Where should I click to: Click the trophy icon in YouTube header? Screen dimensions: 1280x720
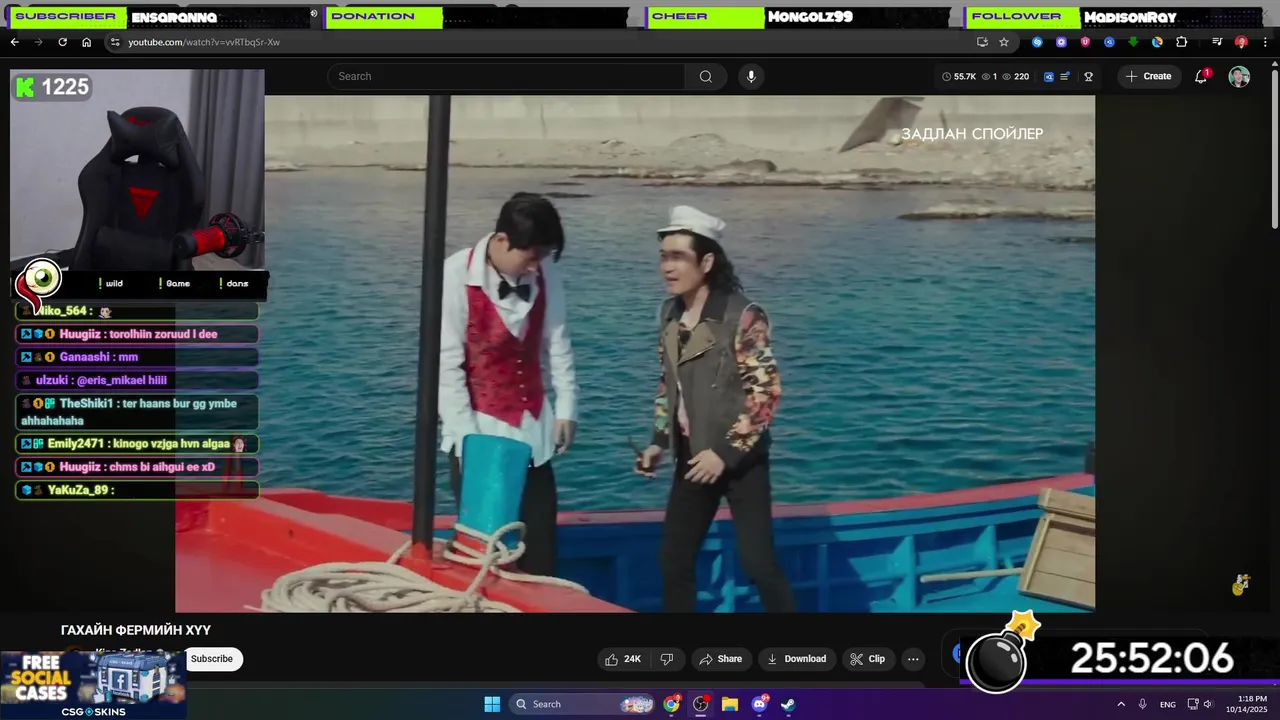pos(1089,76)
